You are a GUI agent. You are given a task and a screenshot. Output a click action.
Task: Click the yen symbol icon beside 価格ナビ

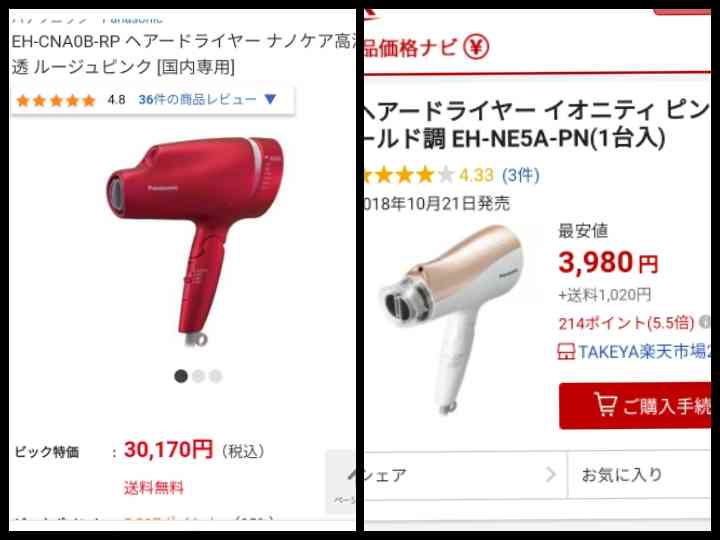476,46
